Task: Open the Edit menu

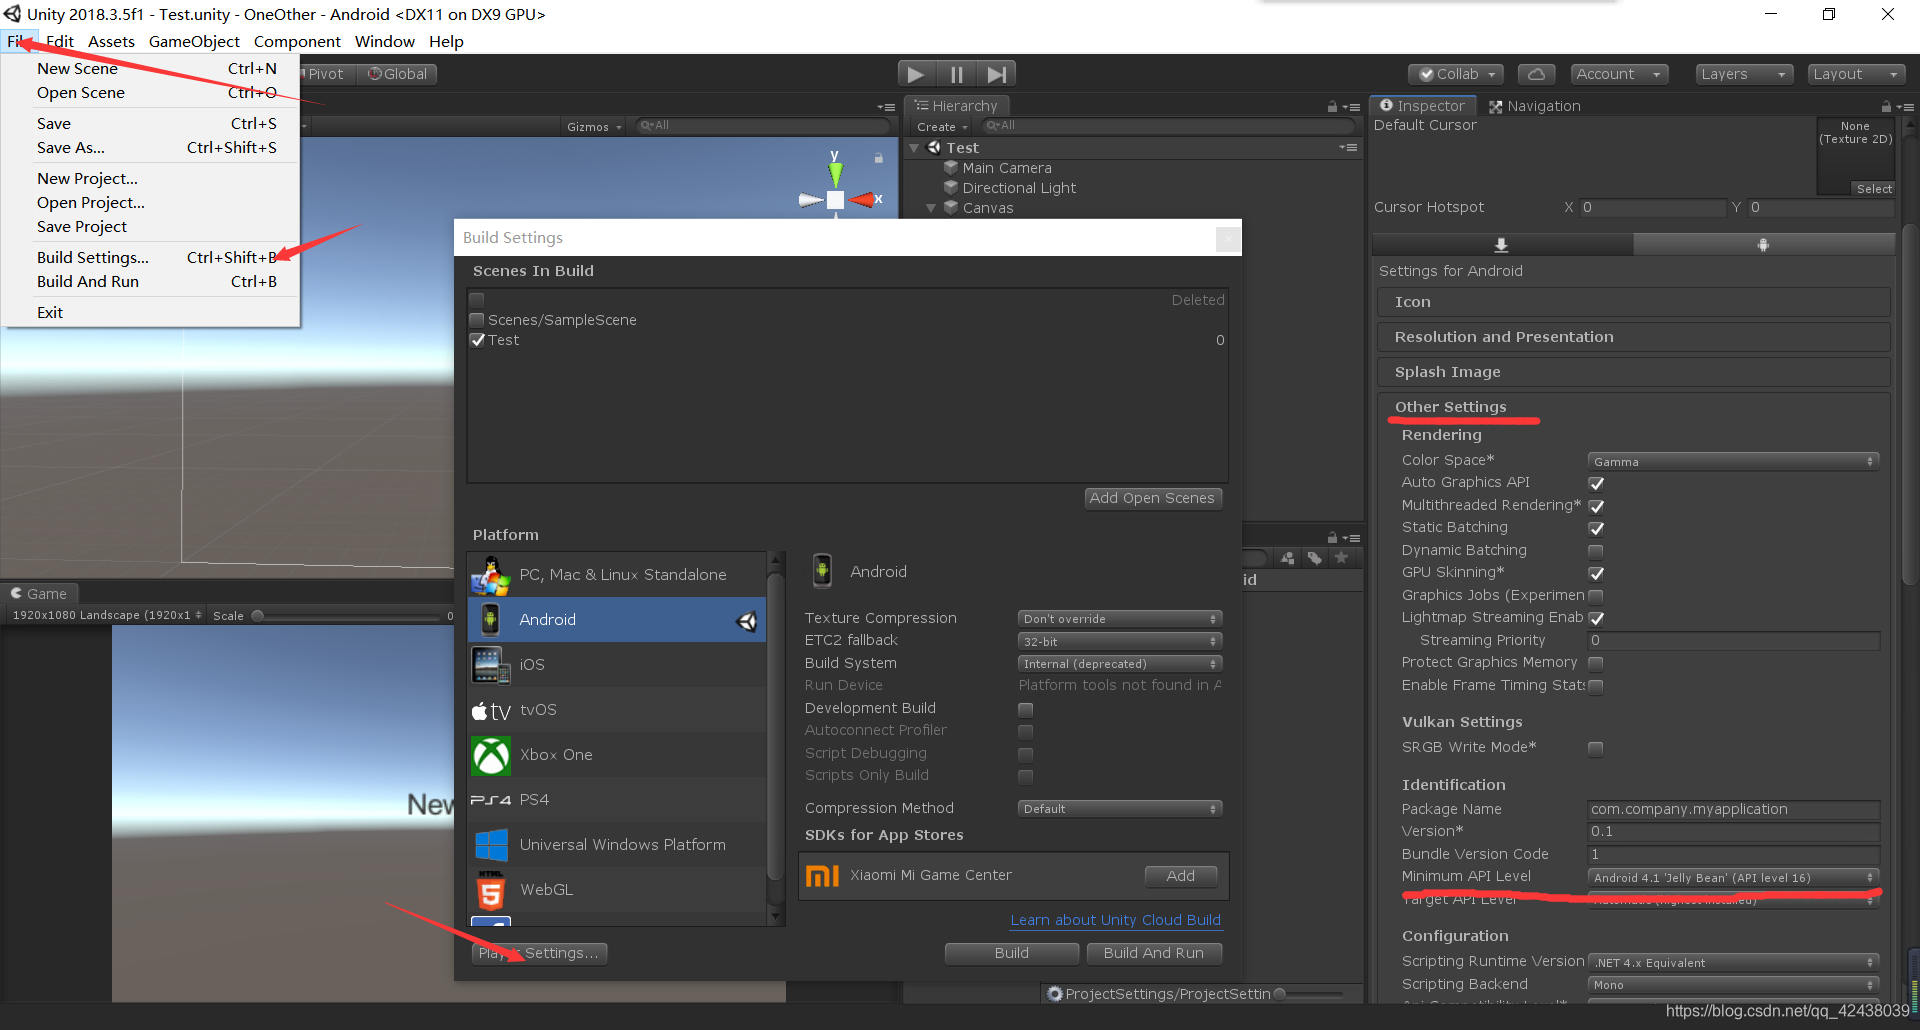Action: tap(60, 41)
